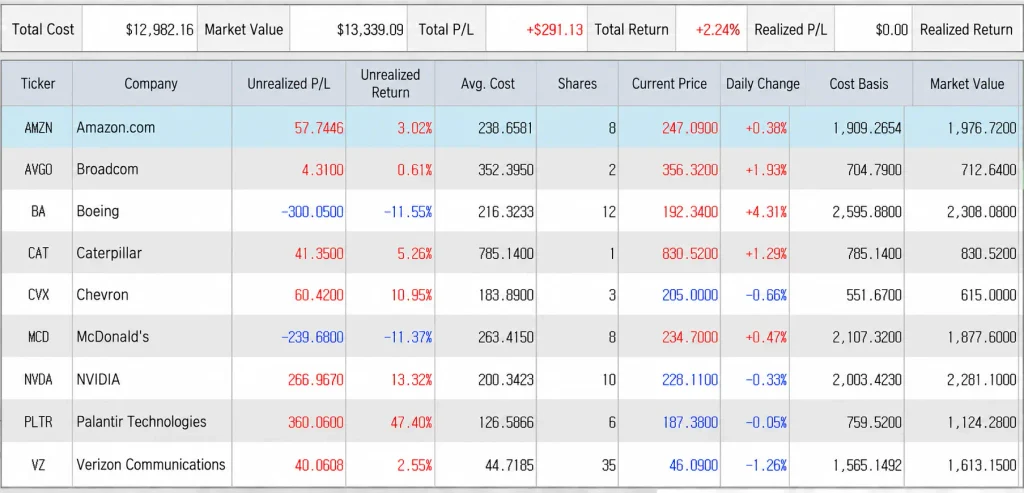Select the Realized P/L value $0.00
Image resolution: width=1024 pixels, height=493 pixels.
(891, 29)
